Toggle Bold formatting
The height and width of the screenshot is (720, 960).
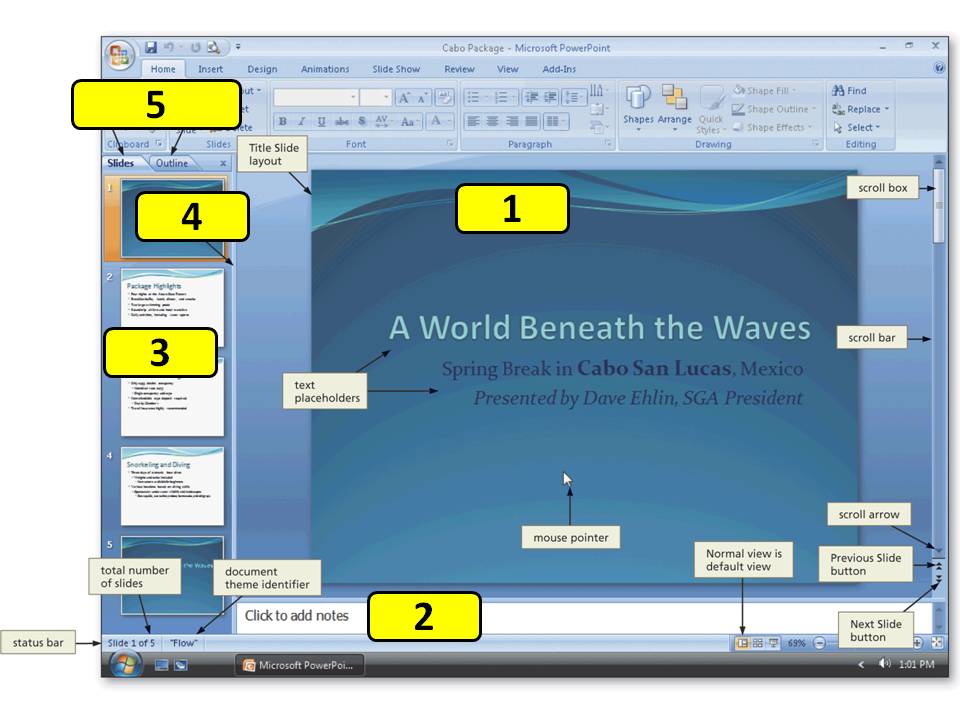(x=283, y=121)
